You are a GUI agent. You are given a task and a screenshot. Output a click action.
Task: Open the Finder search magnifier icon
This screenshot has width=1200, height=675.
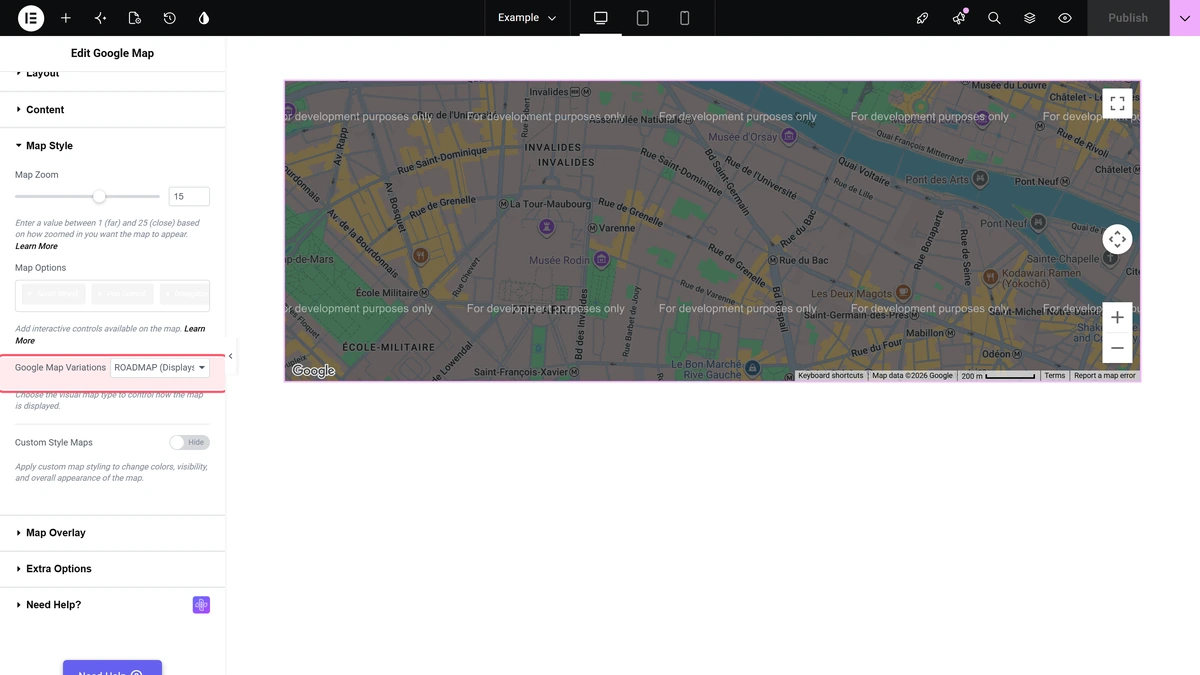[994, 18]
